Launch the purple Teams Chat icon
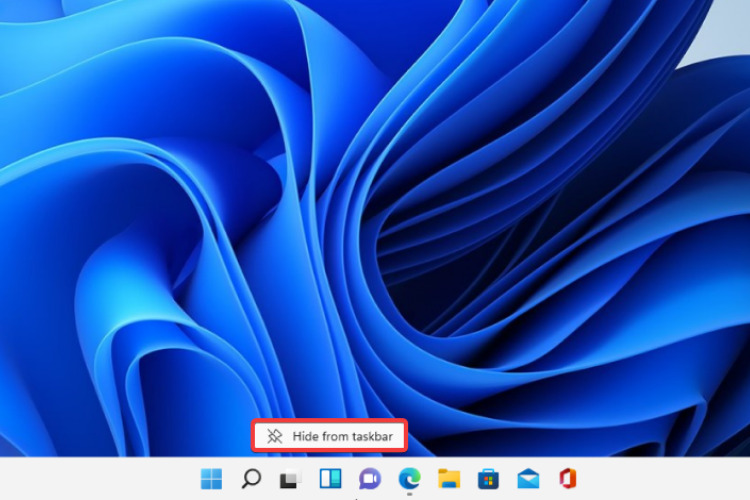The height and width of the screenshot is (500, 750). point(370,478)
